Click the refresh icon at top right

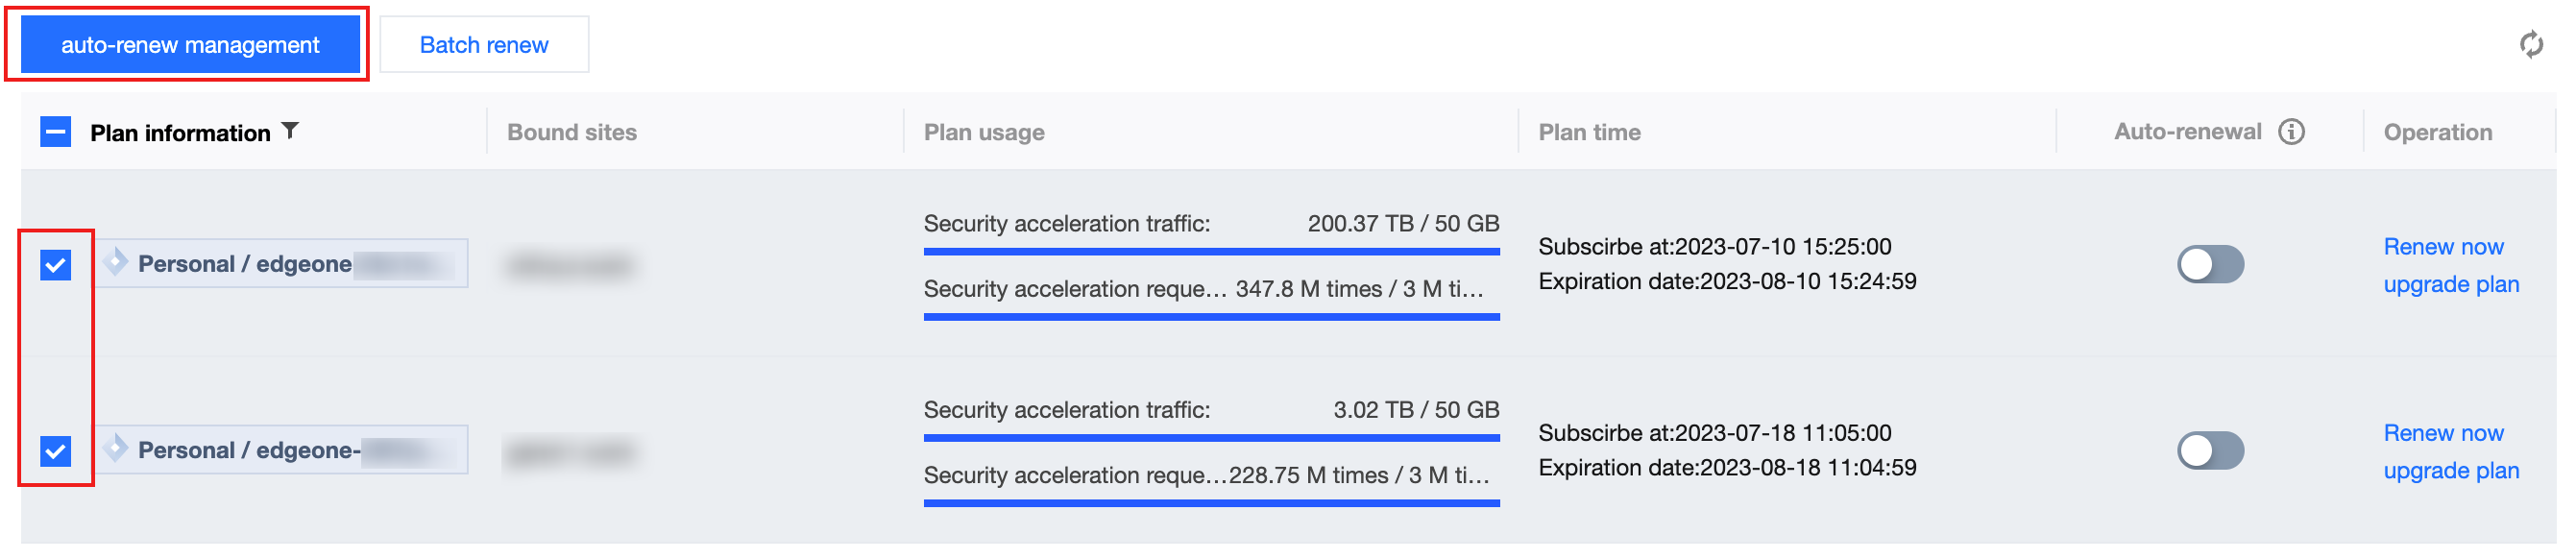click(x=2530, y=44)
